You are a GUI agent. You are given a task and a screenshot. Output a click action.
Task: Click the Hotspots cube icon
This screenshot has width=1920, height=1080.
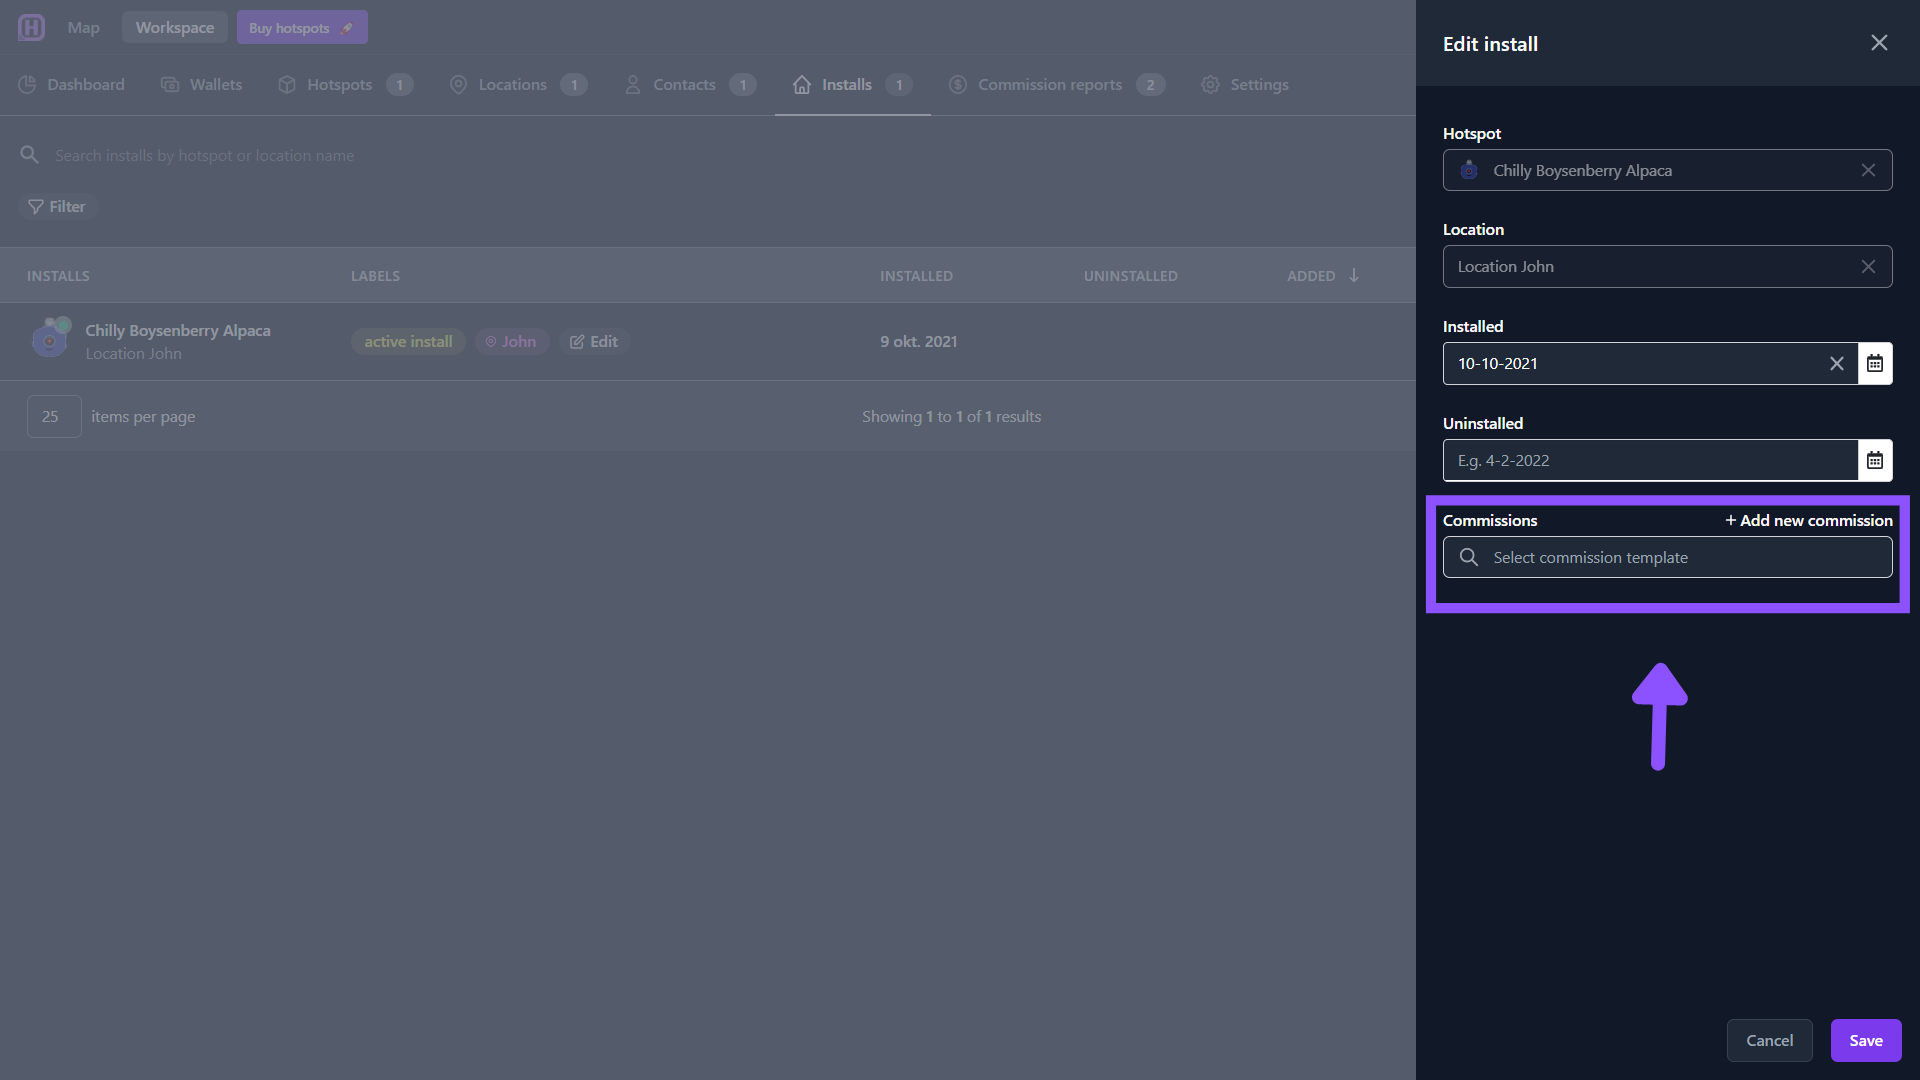(x=287, y=85)
